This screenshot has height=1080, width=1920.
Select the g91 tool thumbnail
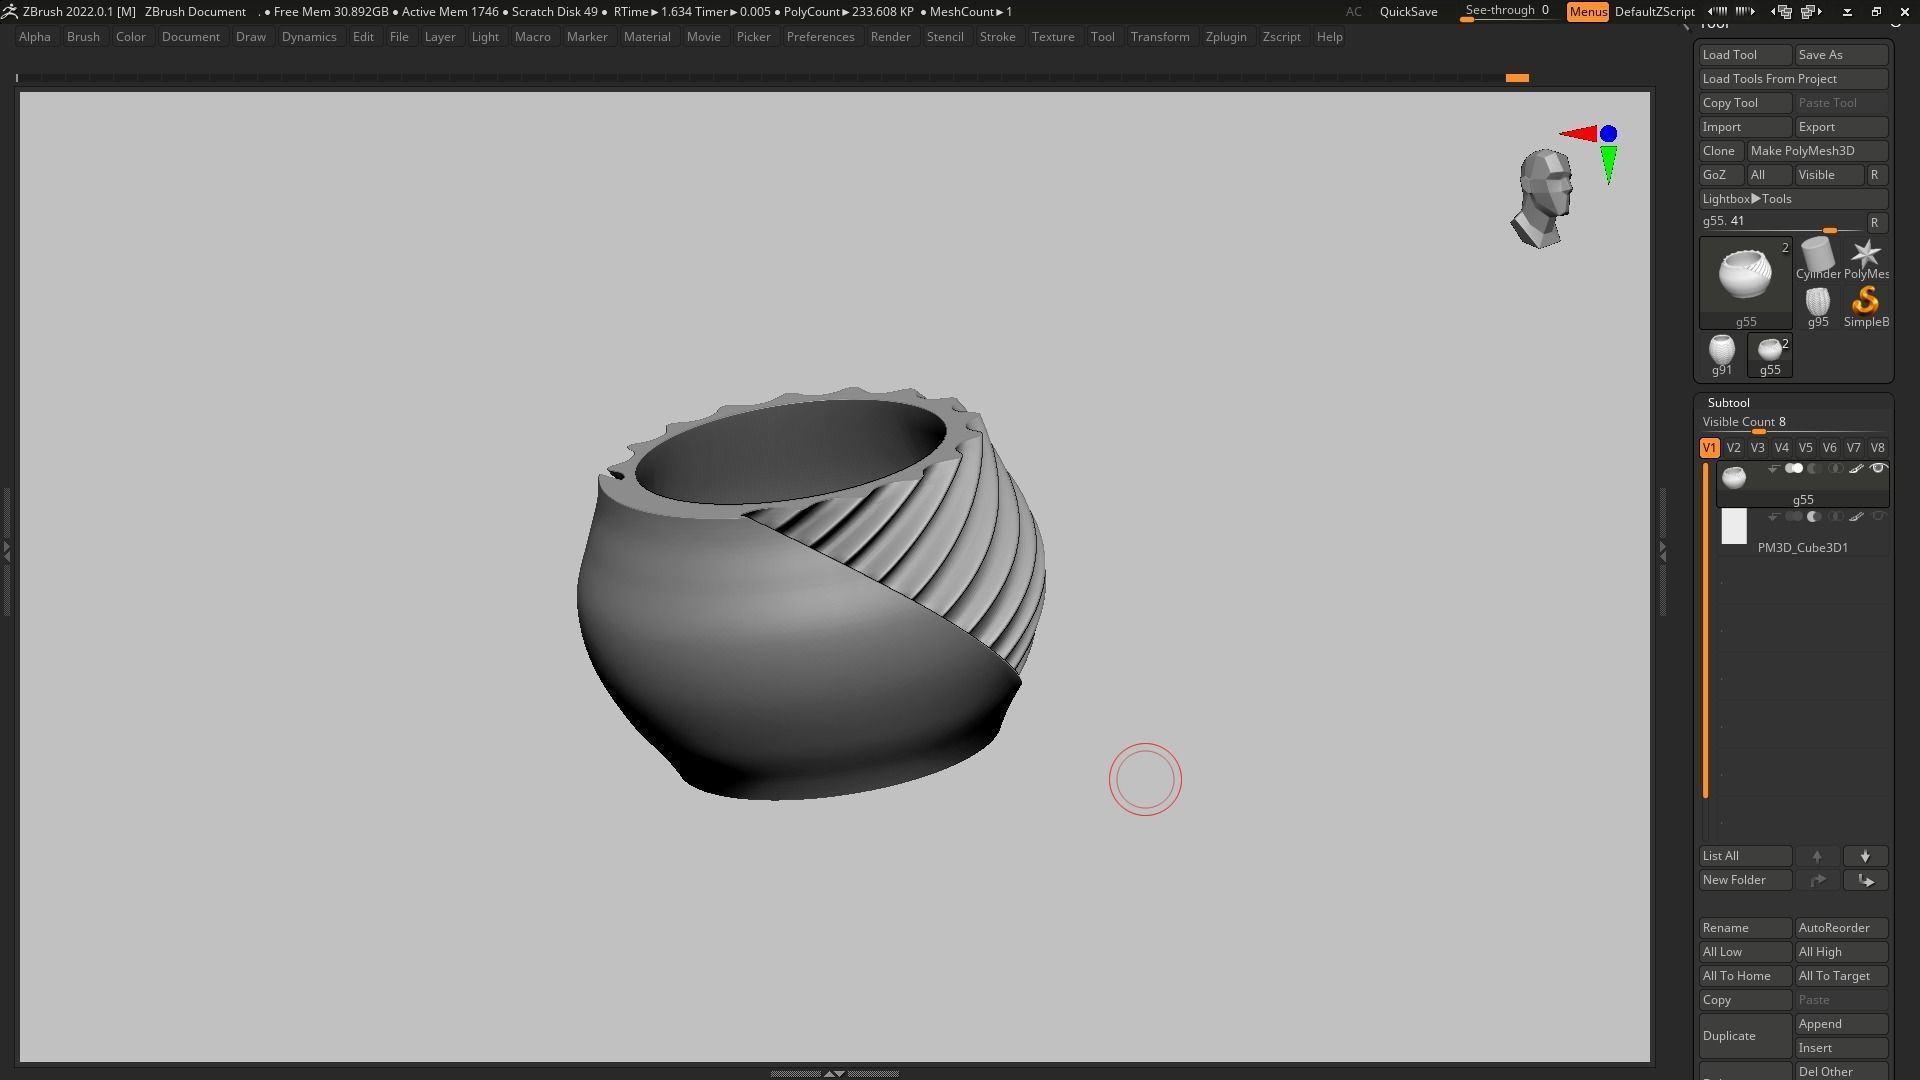[x=1721, y=355]
